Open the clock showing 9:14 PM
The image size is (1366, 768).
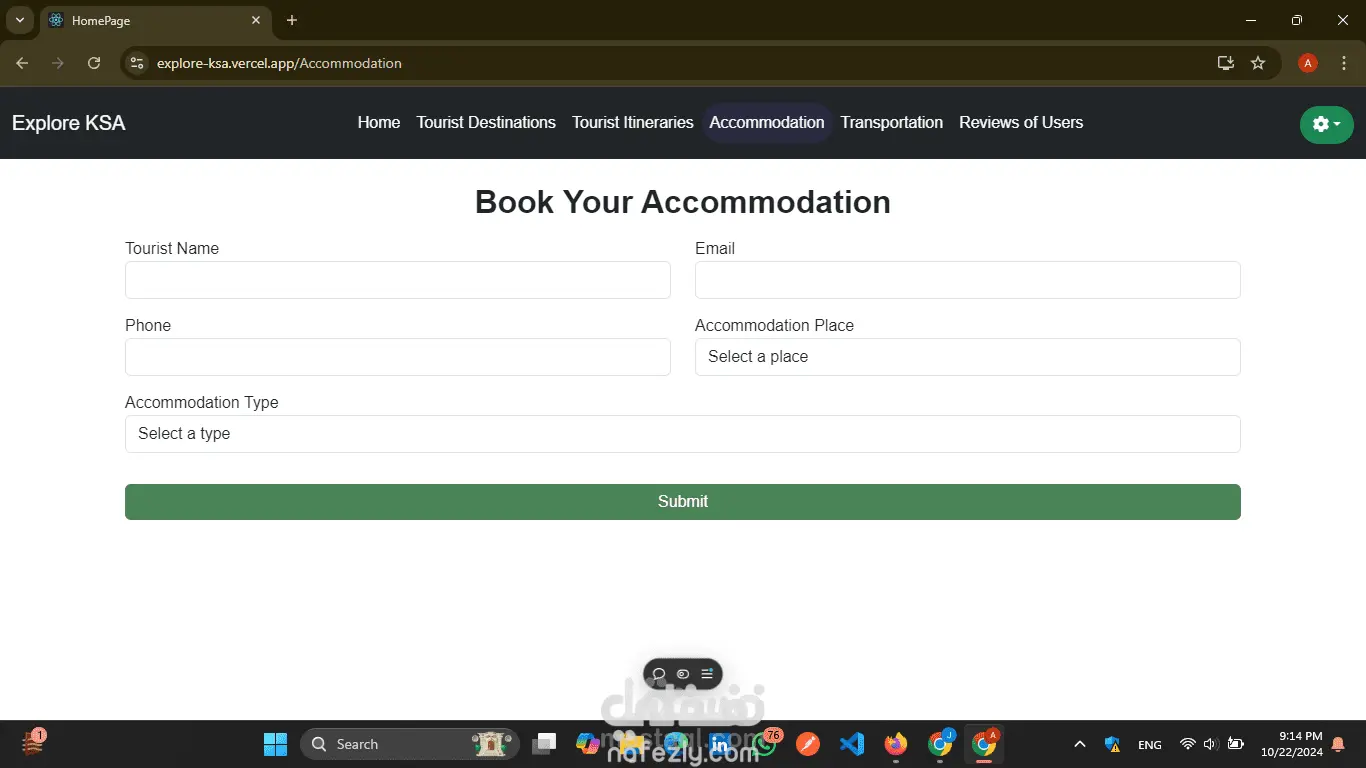click(x=1291, y=743)
